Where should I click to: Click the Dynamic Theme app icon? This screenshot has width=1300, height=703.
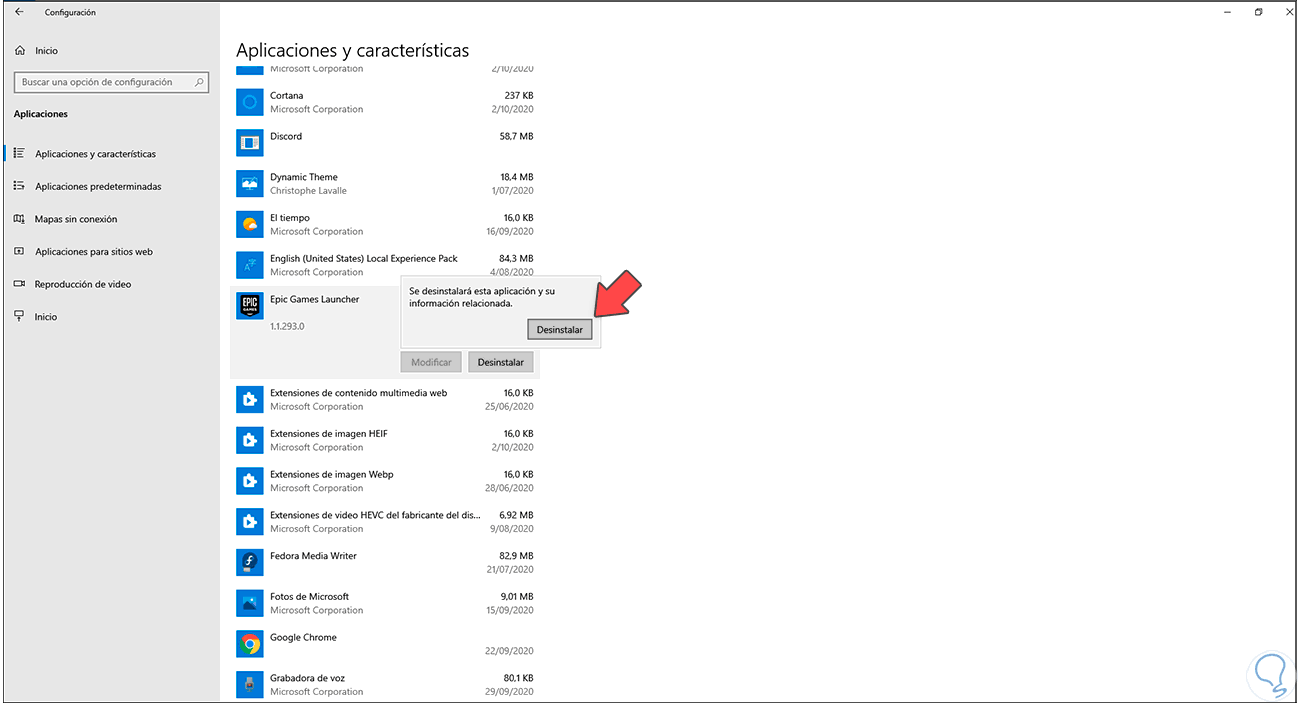(250, 184)
